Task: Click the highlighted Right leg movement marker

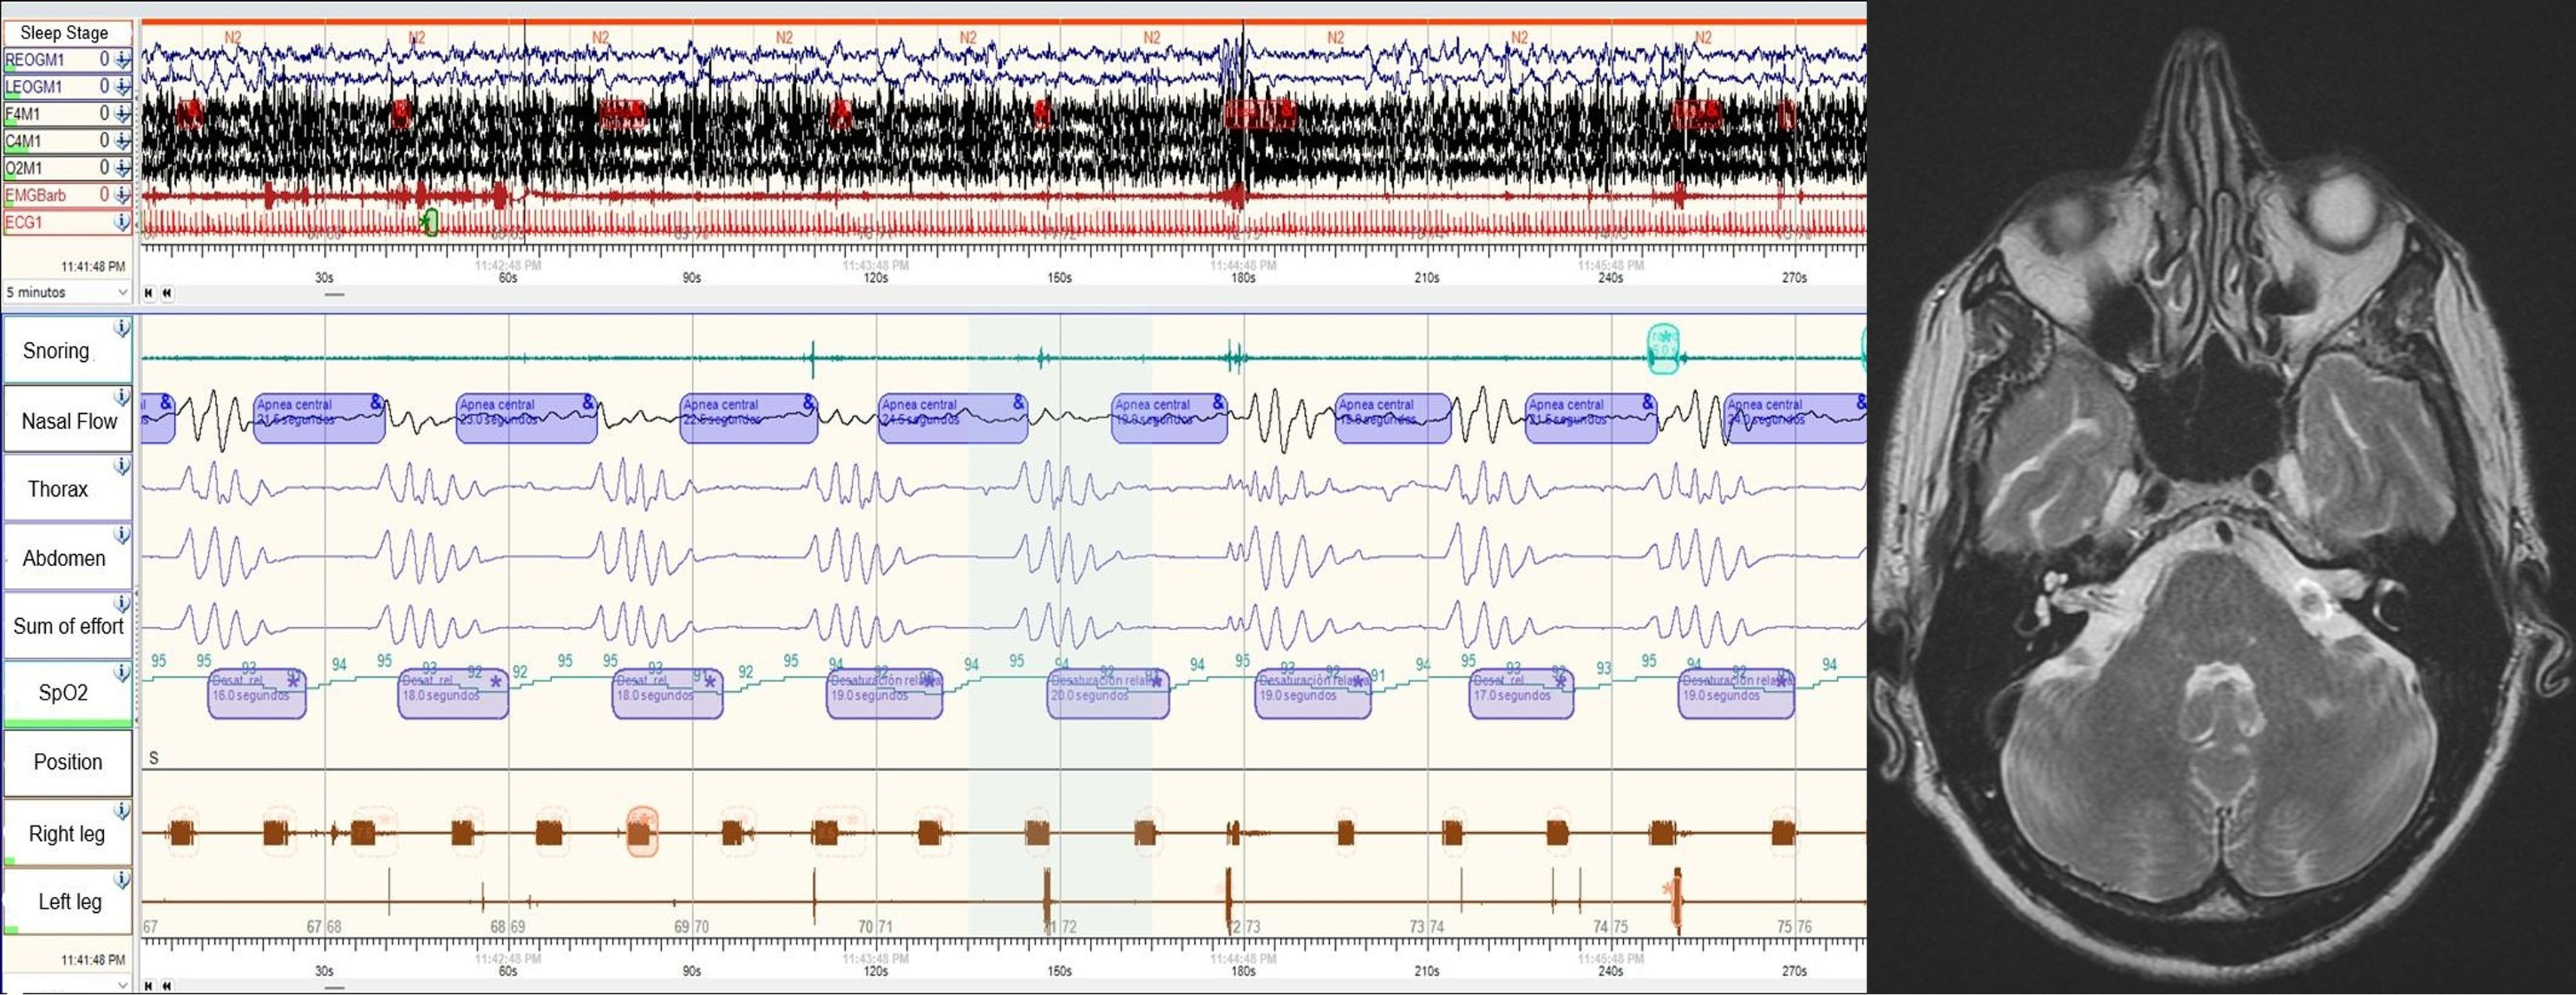Action: click(642, 832)
